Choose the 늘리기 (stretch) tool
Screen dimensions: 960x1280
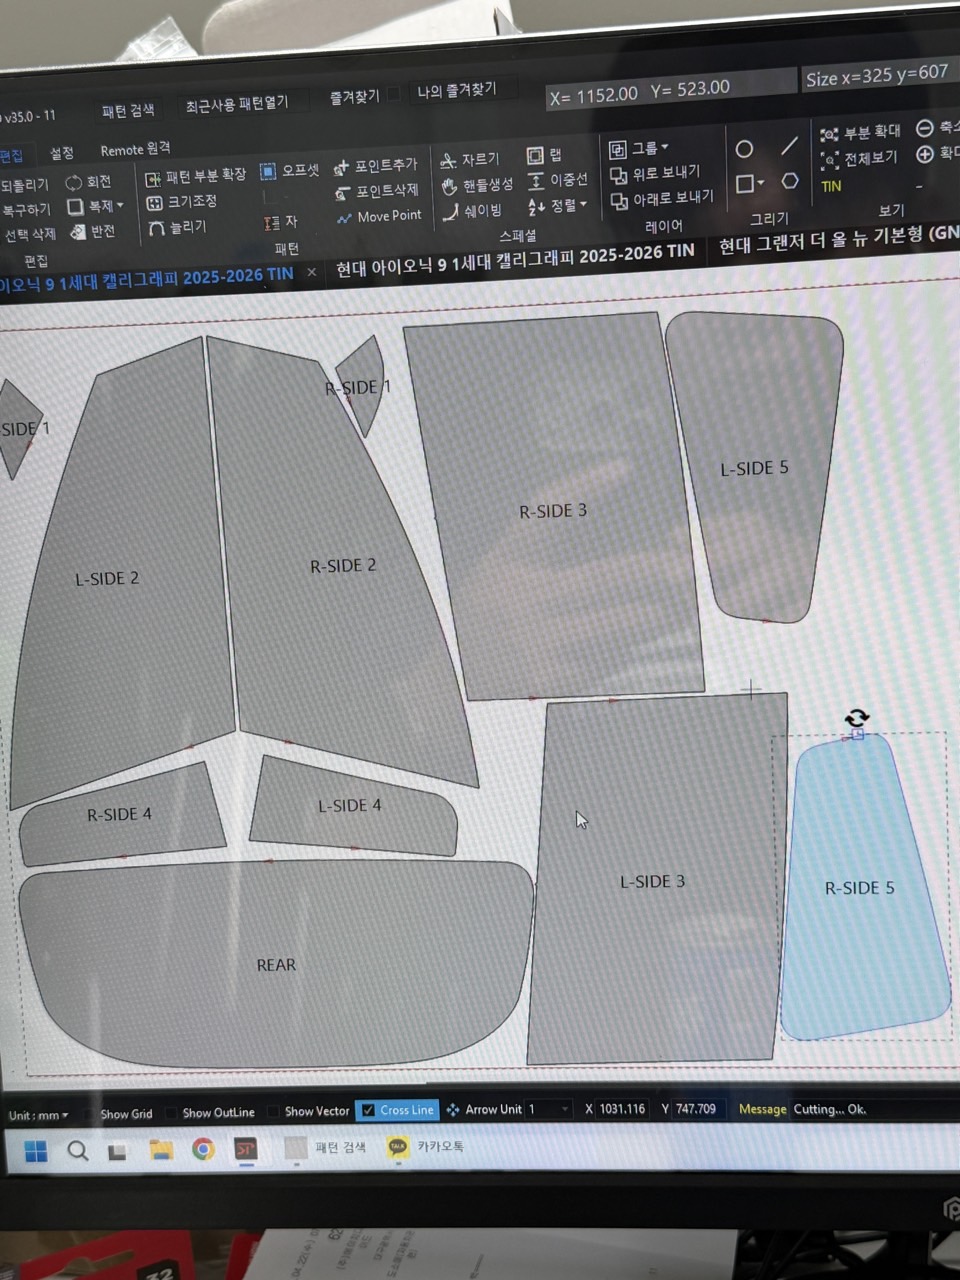point(177,228)
